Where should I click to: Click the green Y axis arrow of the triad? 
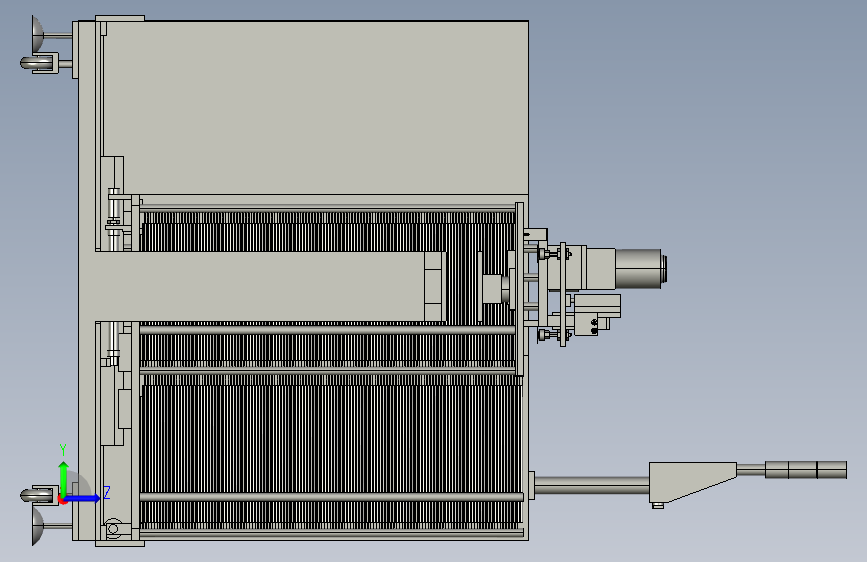point(64,479)
